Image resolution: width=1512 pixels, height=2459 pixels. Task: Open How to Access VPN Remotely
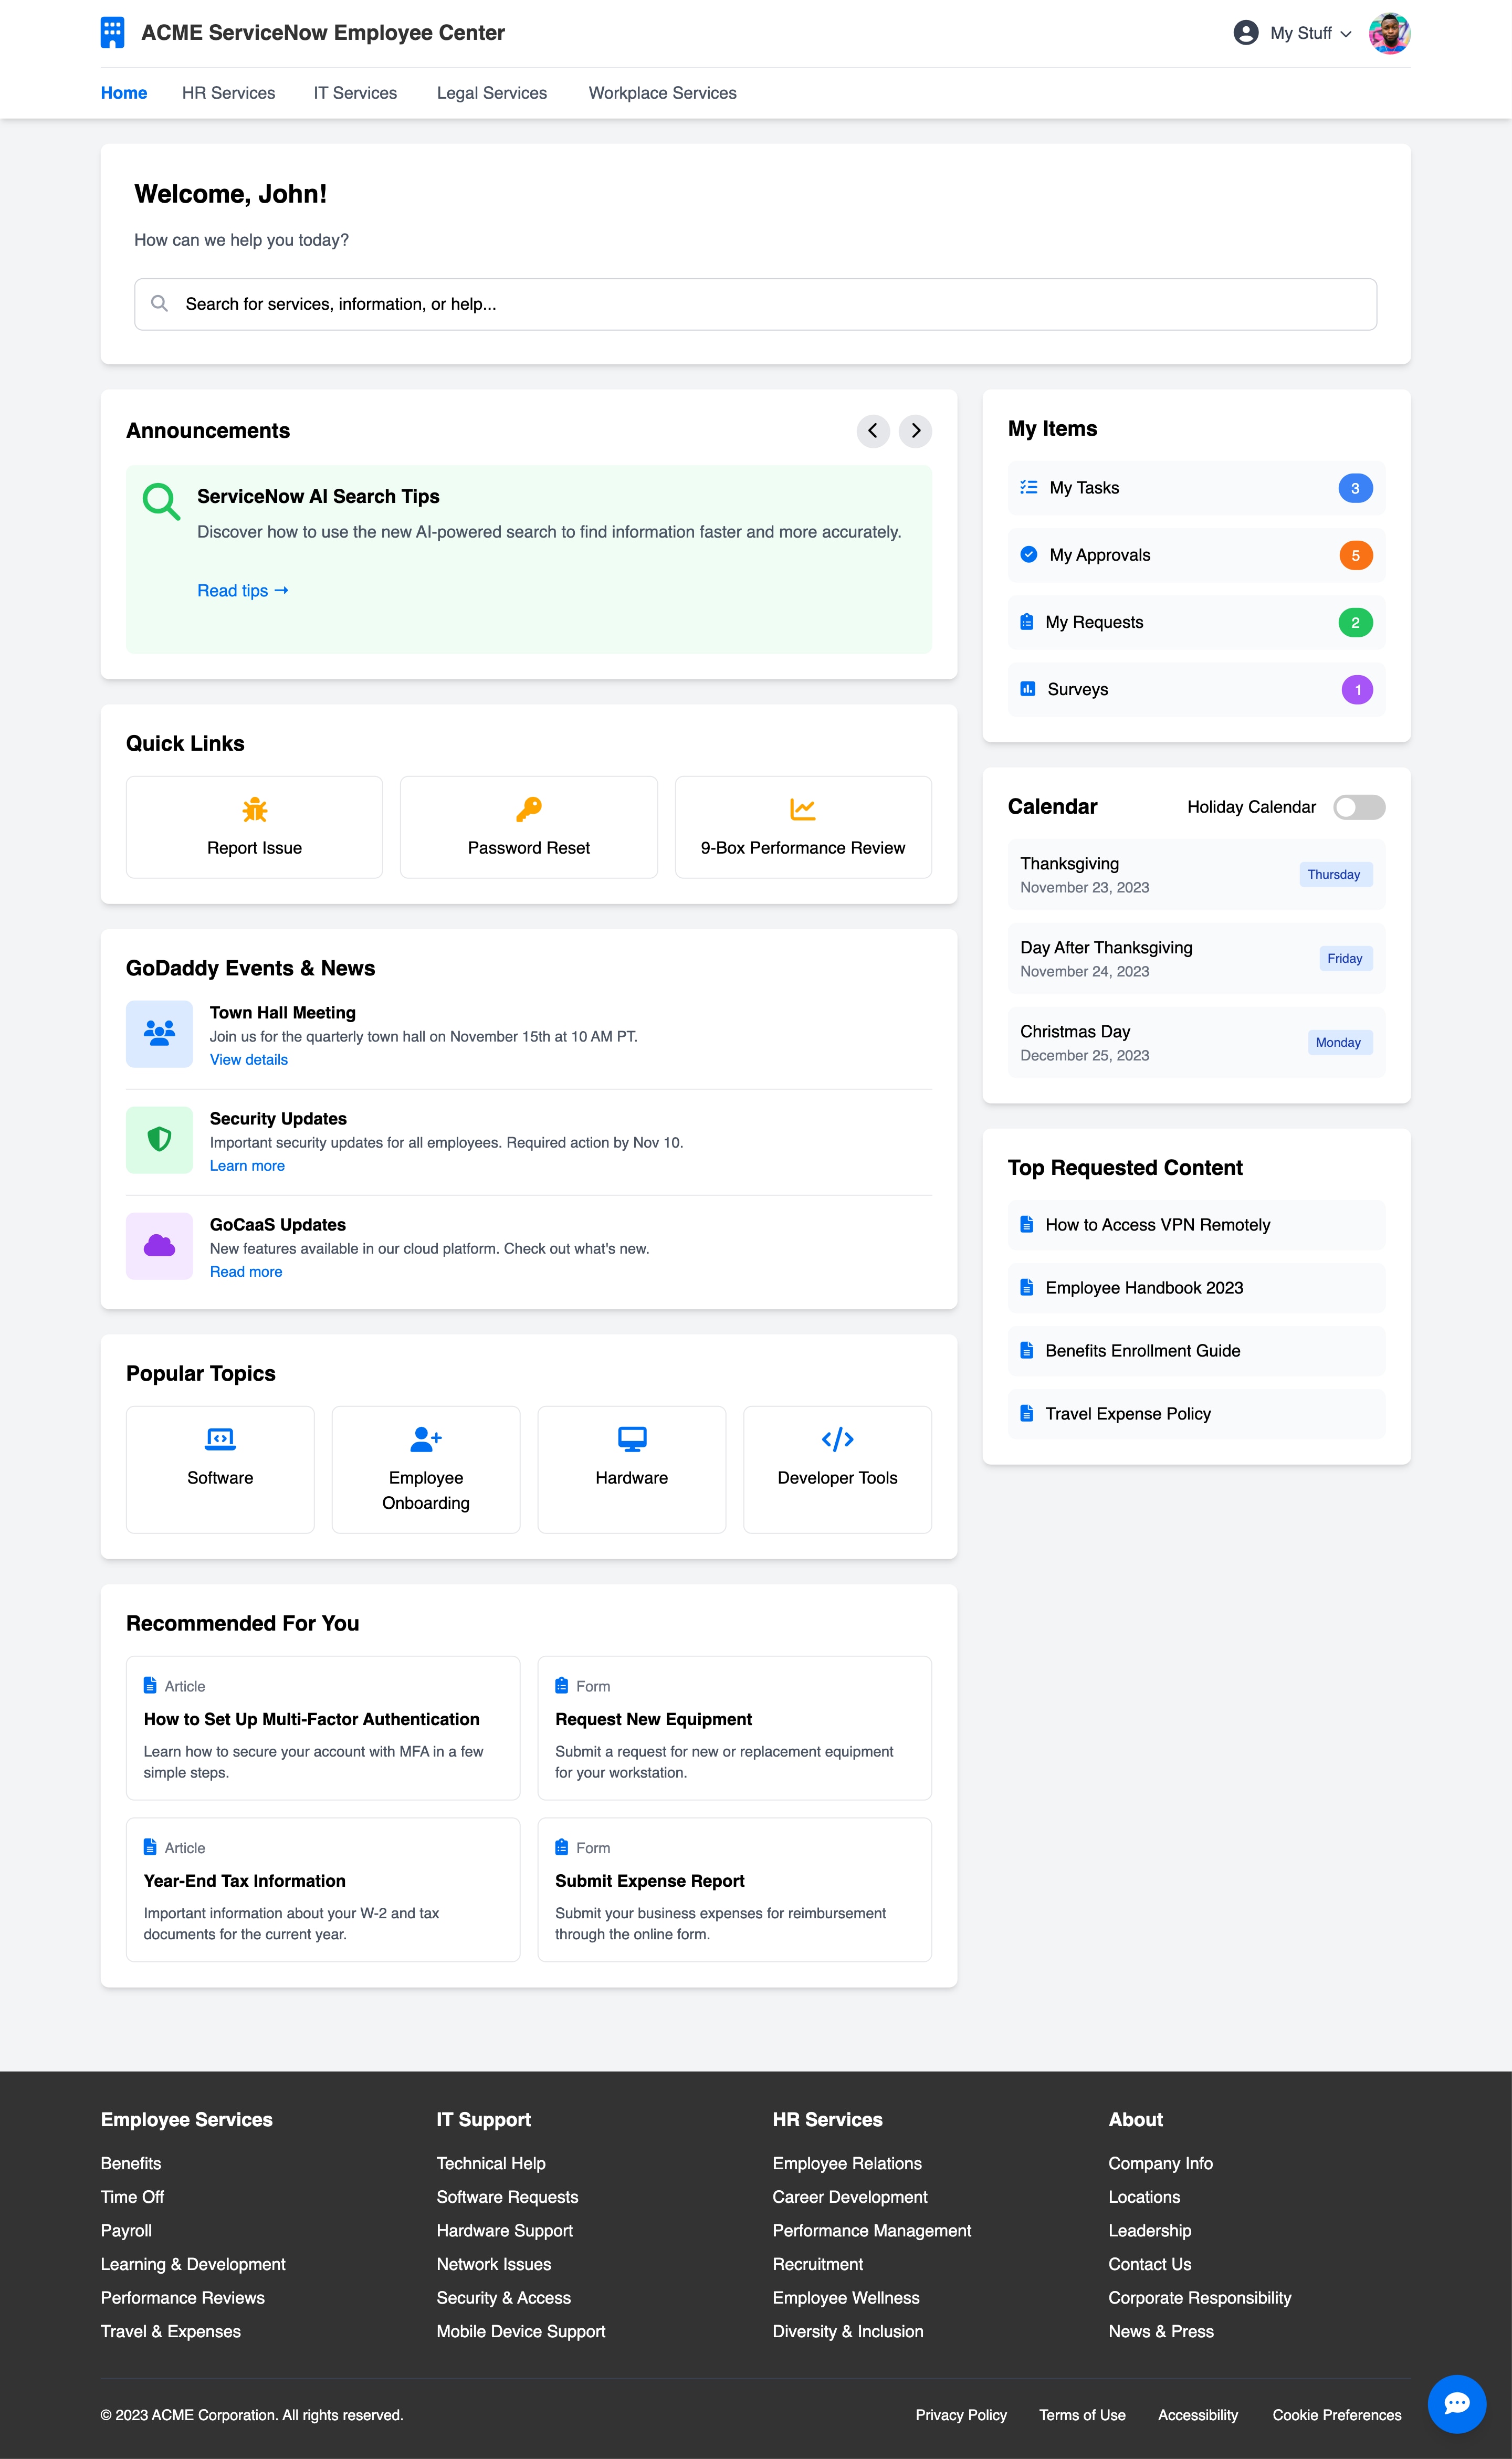point(1157,1224)
